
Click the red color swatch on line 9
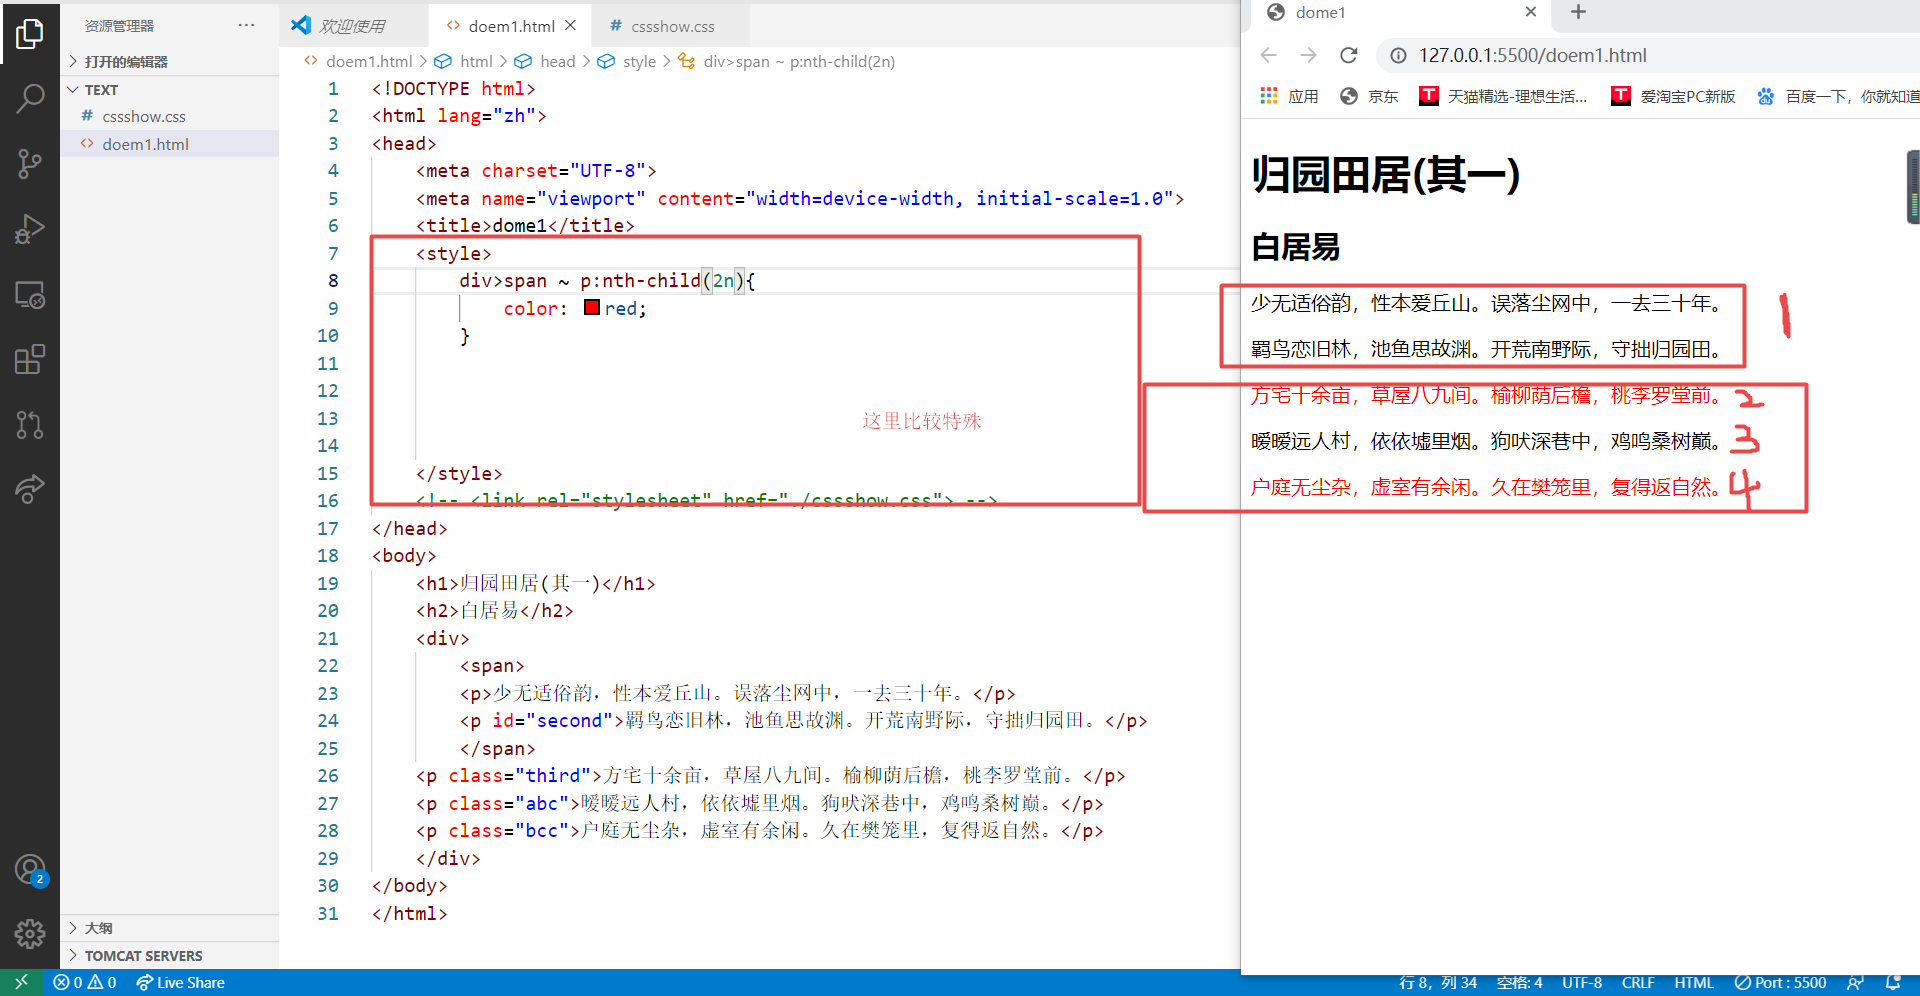point(591,308)
